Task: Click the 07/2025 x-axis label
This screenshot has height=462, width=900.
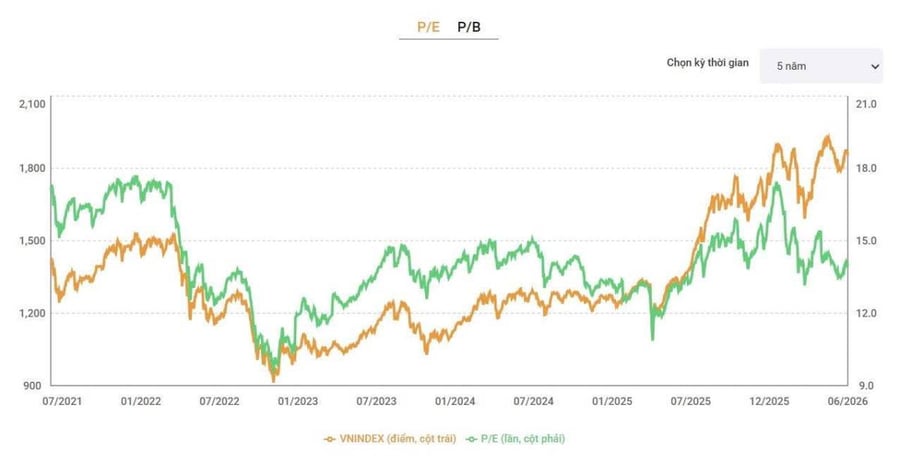Action: [x=690, y=401]
